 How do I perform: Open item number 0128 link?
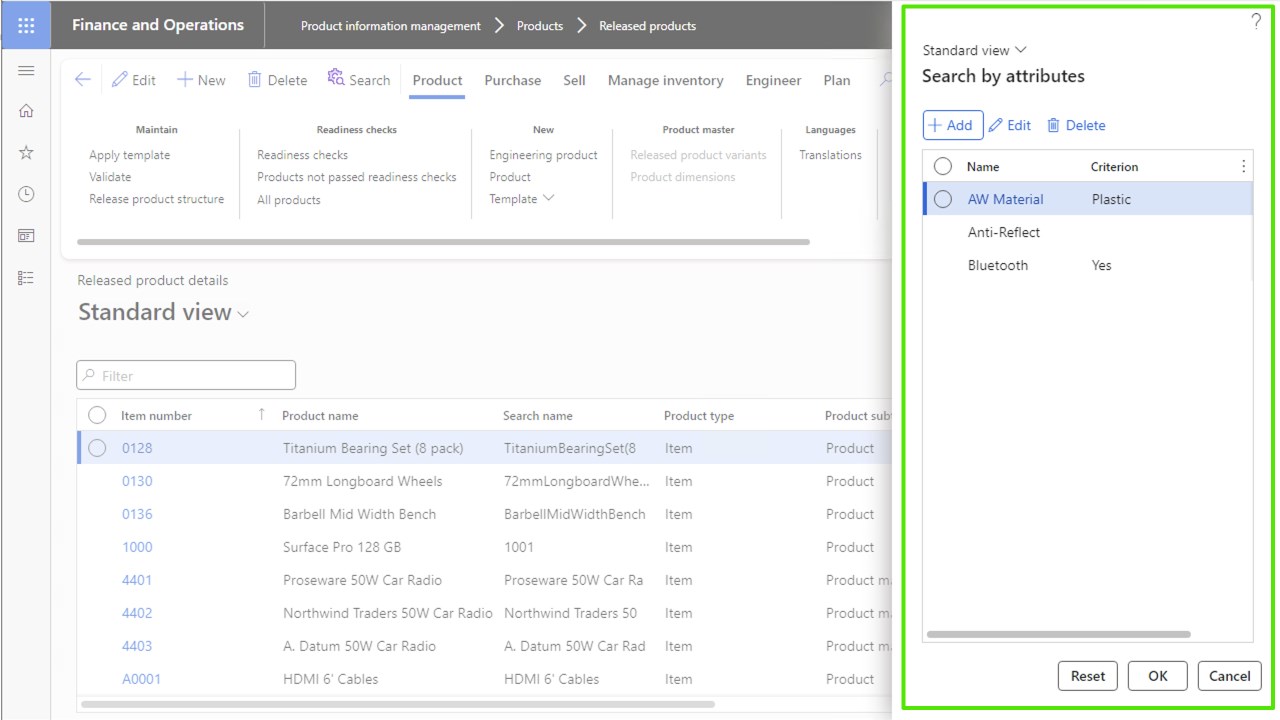pos(137,448)
